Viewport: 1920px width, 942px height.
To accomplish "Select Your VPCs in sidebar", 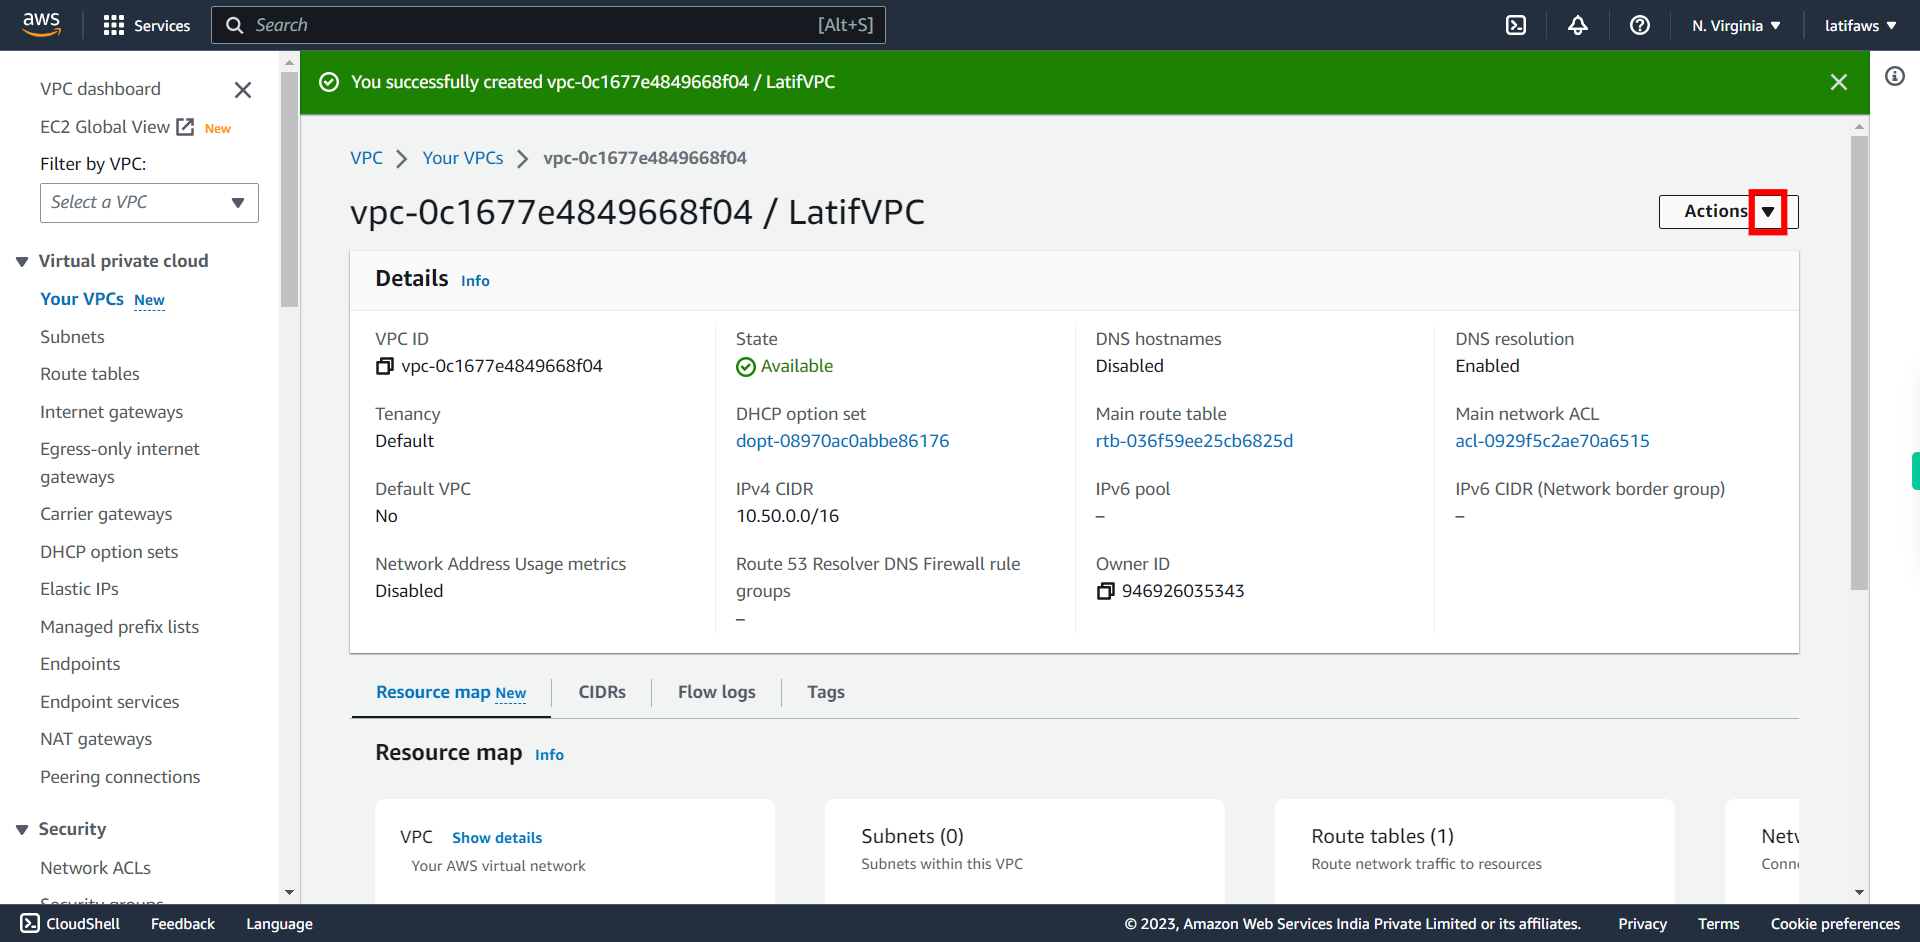I will [82, 299].
